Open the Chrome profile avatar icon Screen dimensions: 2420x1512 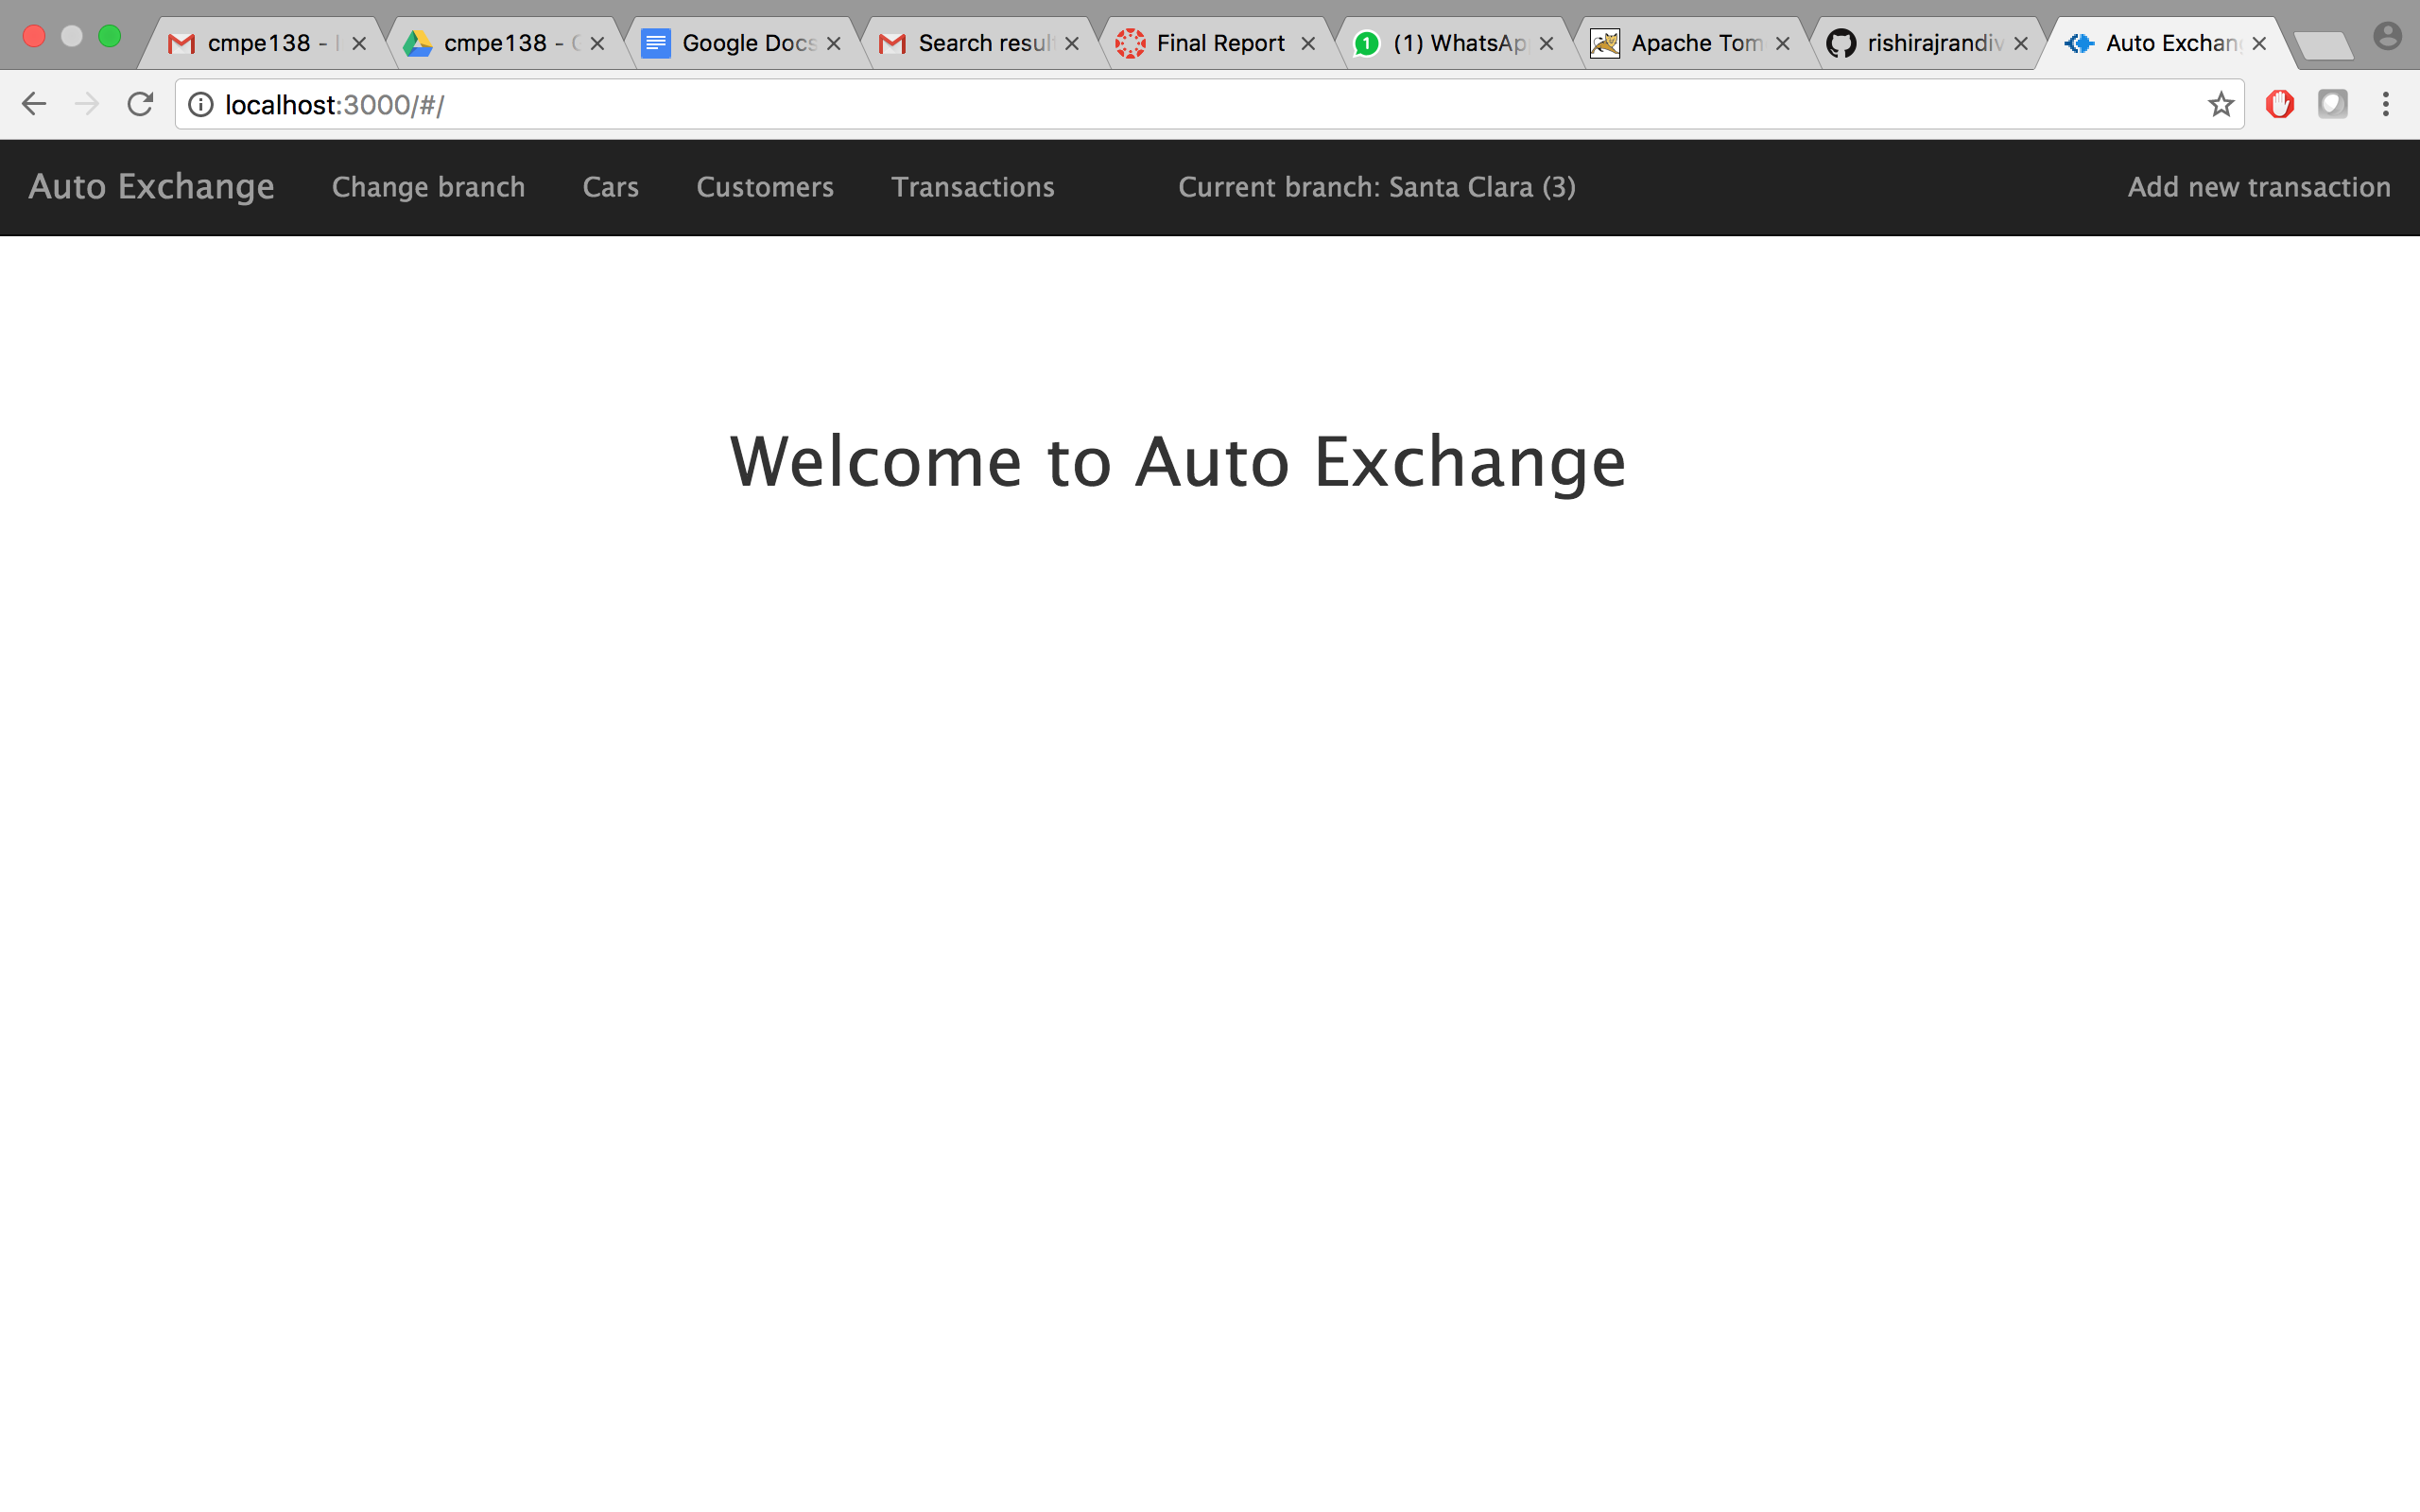tap(2387, 37)
